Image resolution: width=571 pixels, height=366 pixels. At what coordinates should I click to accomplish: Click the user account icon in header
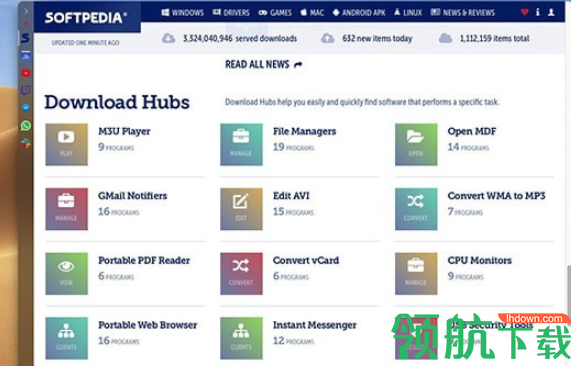click(551, 12)
